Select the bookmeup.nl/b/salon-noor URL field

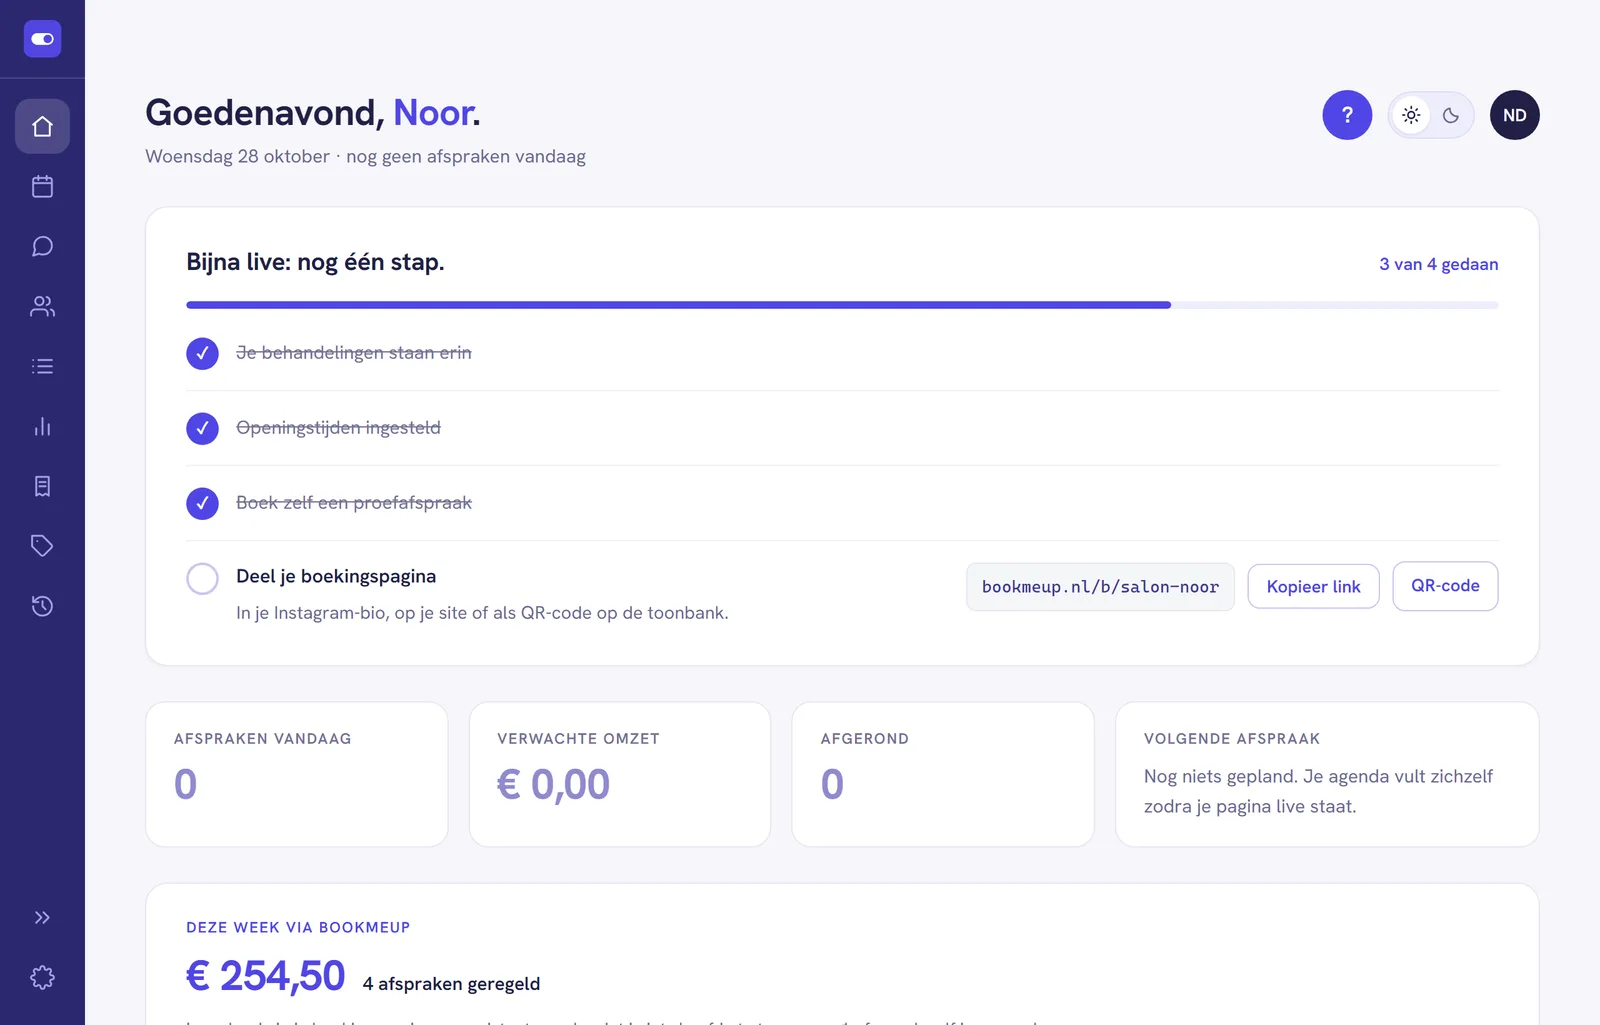[1100, 587]
